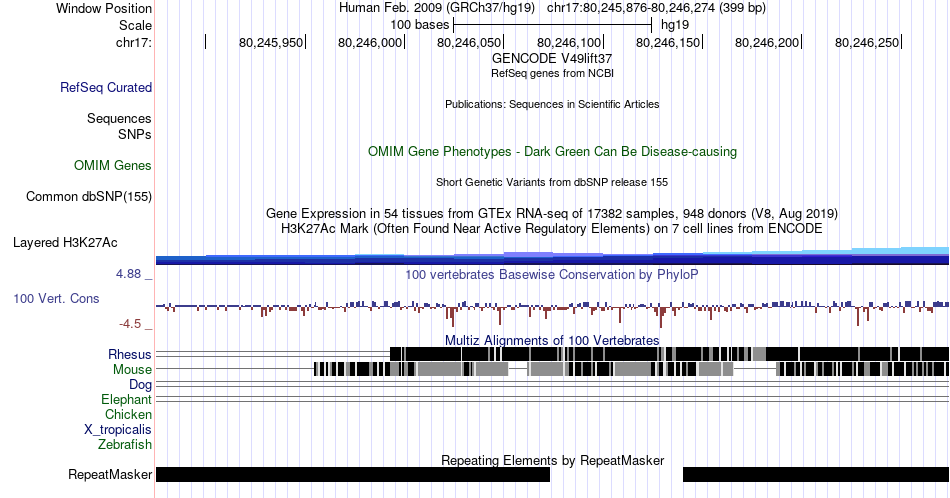Click the RefSeq genes from NCBI title
The height and width of the screenshot is (498, 950).
(x=552, y=73)
